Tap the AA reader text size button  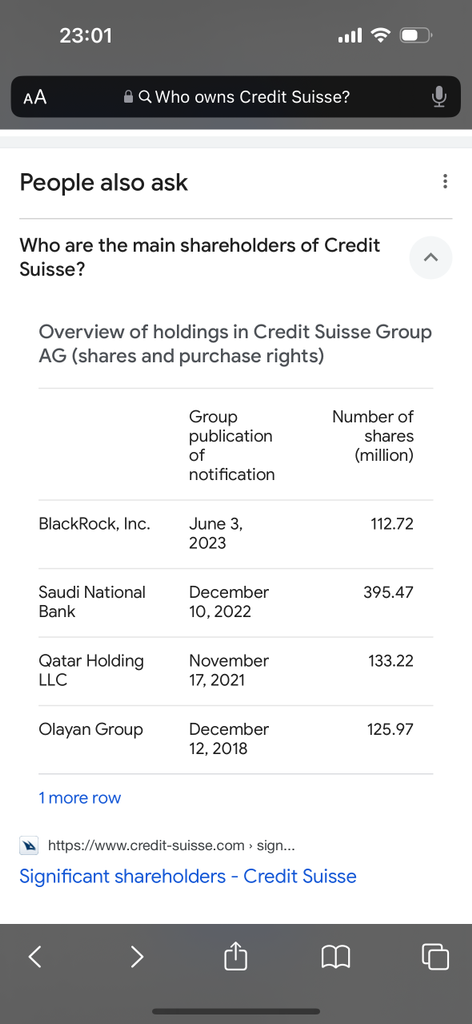pos(35,97)
